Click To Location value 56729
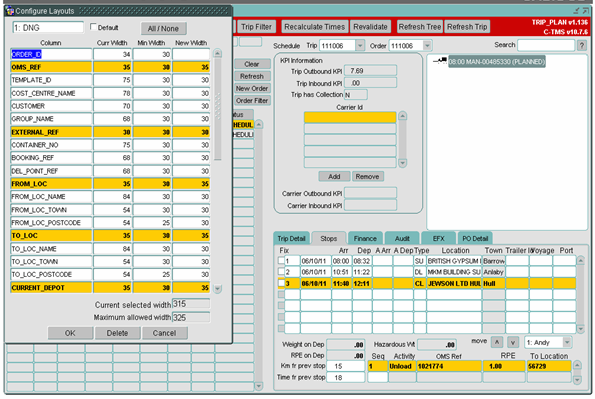The image size is (595, 399). tap(549, 366)
